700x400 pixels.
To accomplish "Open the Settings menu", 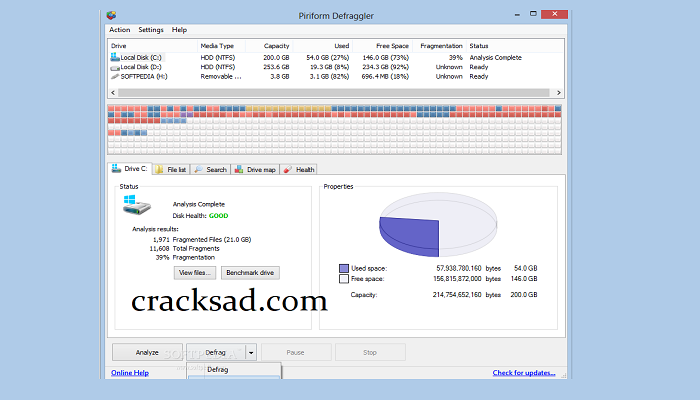I will (x=151, y=30).
